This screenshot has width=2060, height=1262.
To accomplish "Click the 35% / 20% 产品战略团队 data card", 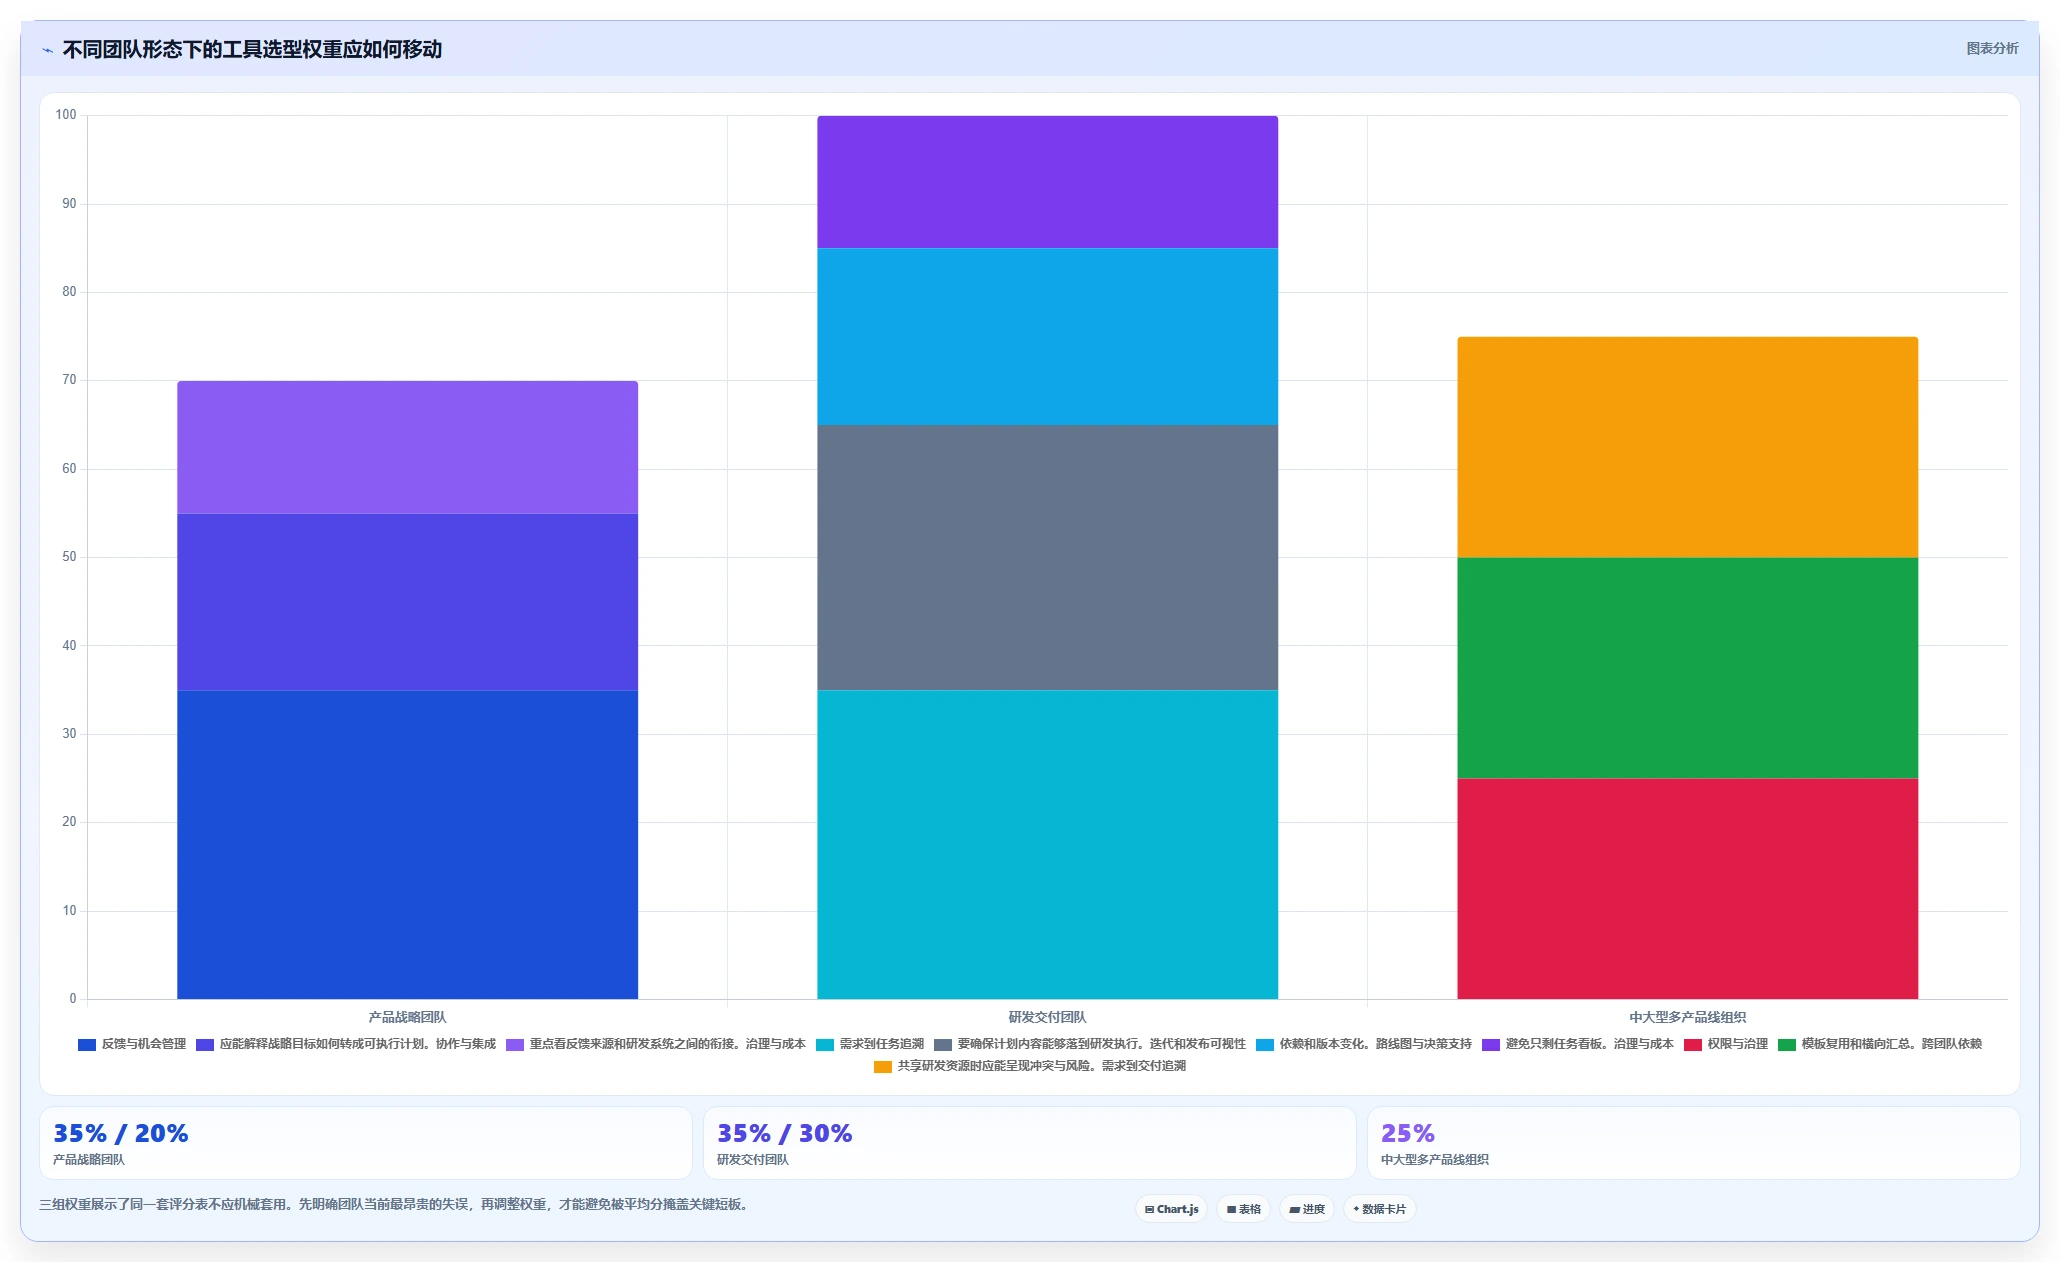I will [x=366, y=1143].
